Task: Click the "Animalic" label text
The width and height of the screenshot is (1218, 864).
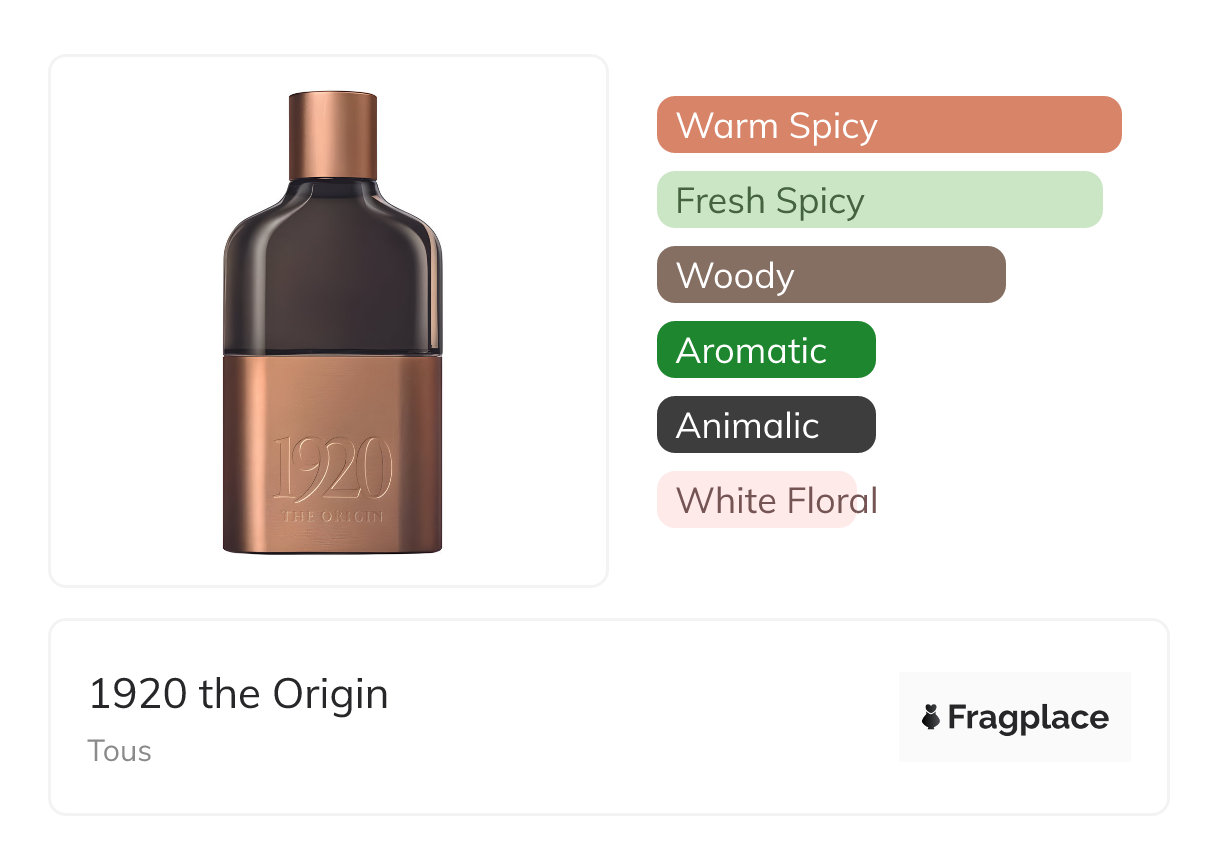Action: 747,425
